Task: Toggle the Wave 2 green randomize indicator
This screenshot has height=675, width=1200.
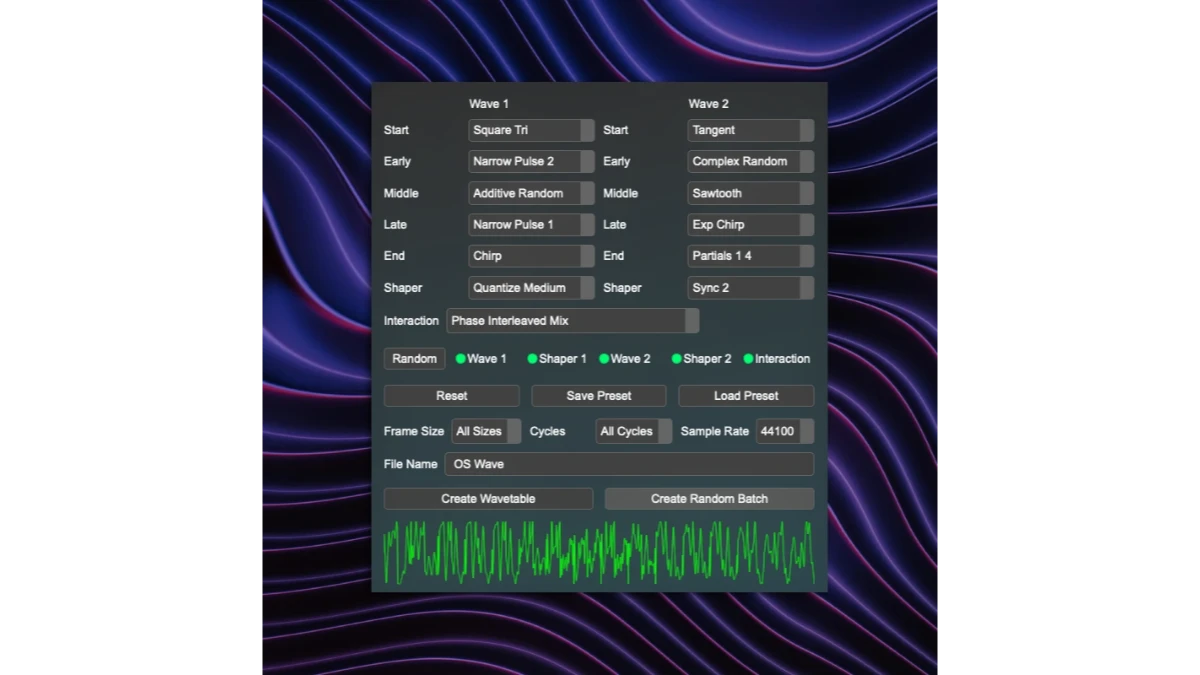Action: point(604,359)
